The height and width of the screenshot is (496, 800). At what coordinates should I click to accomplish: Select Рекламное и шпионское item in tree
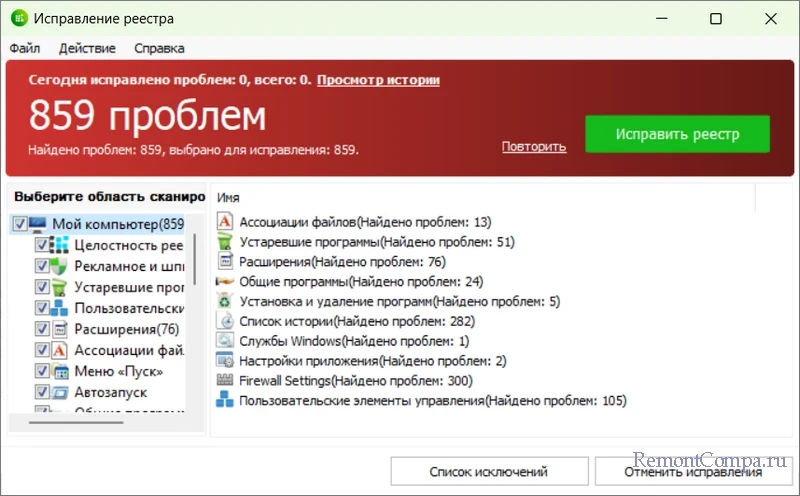click(x=128, y=266)
